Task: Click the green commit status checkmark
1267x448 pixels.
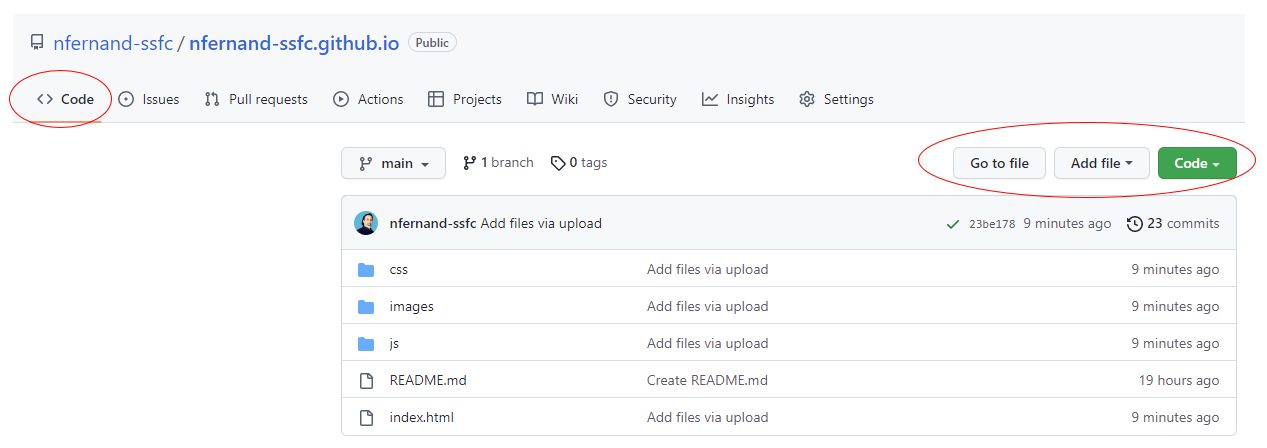Action: point(953,224)
